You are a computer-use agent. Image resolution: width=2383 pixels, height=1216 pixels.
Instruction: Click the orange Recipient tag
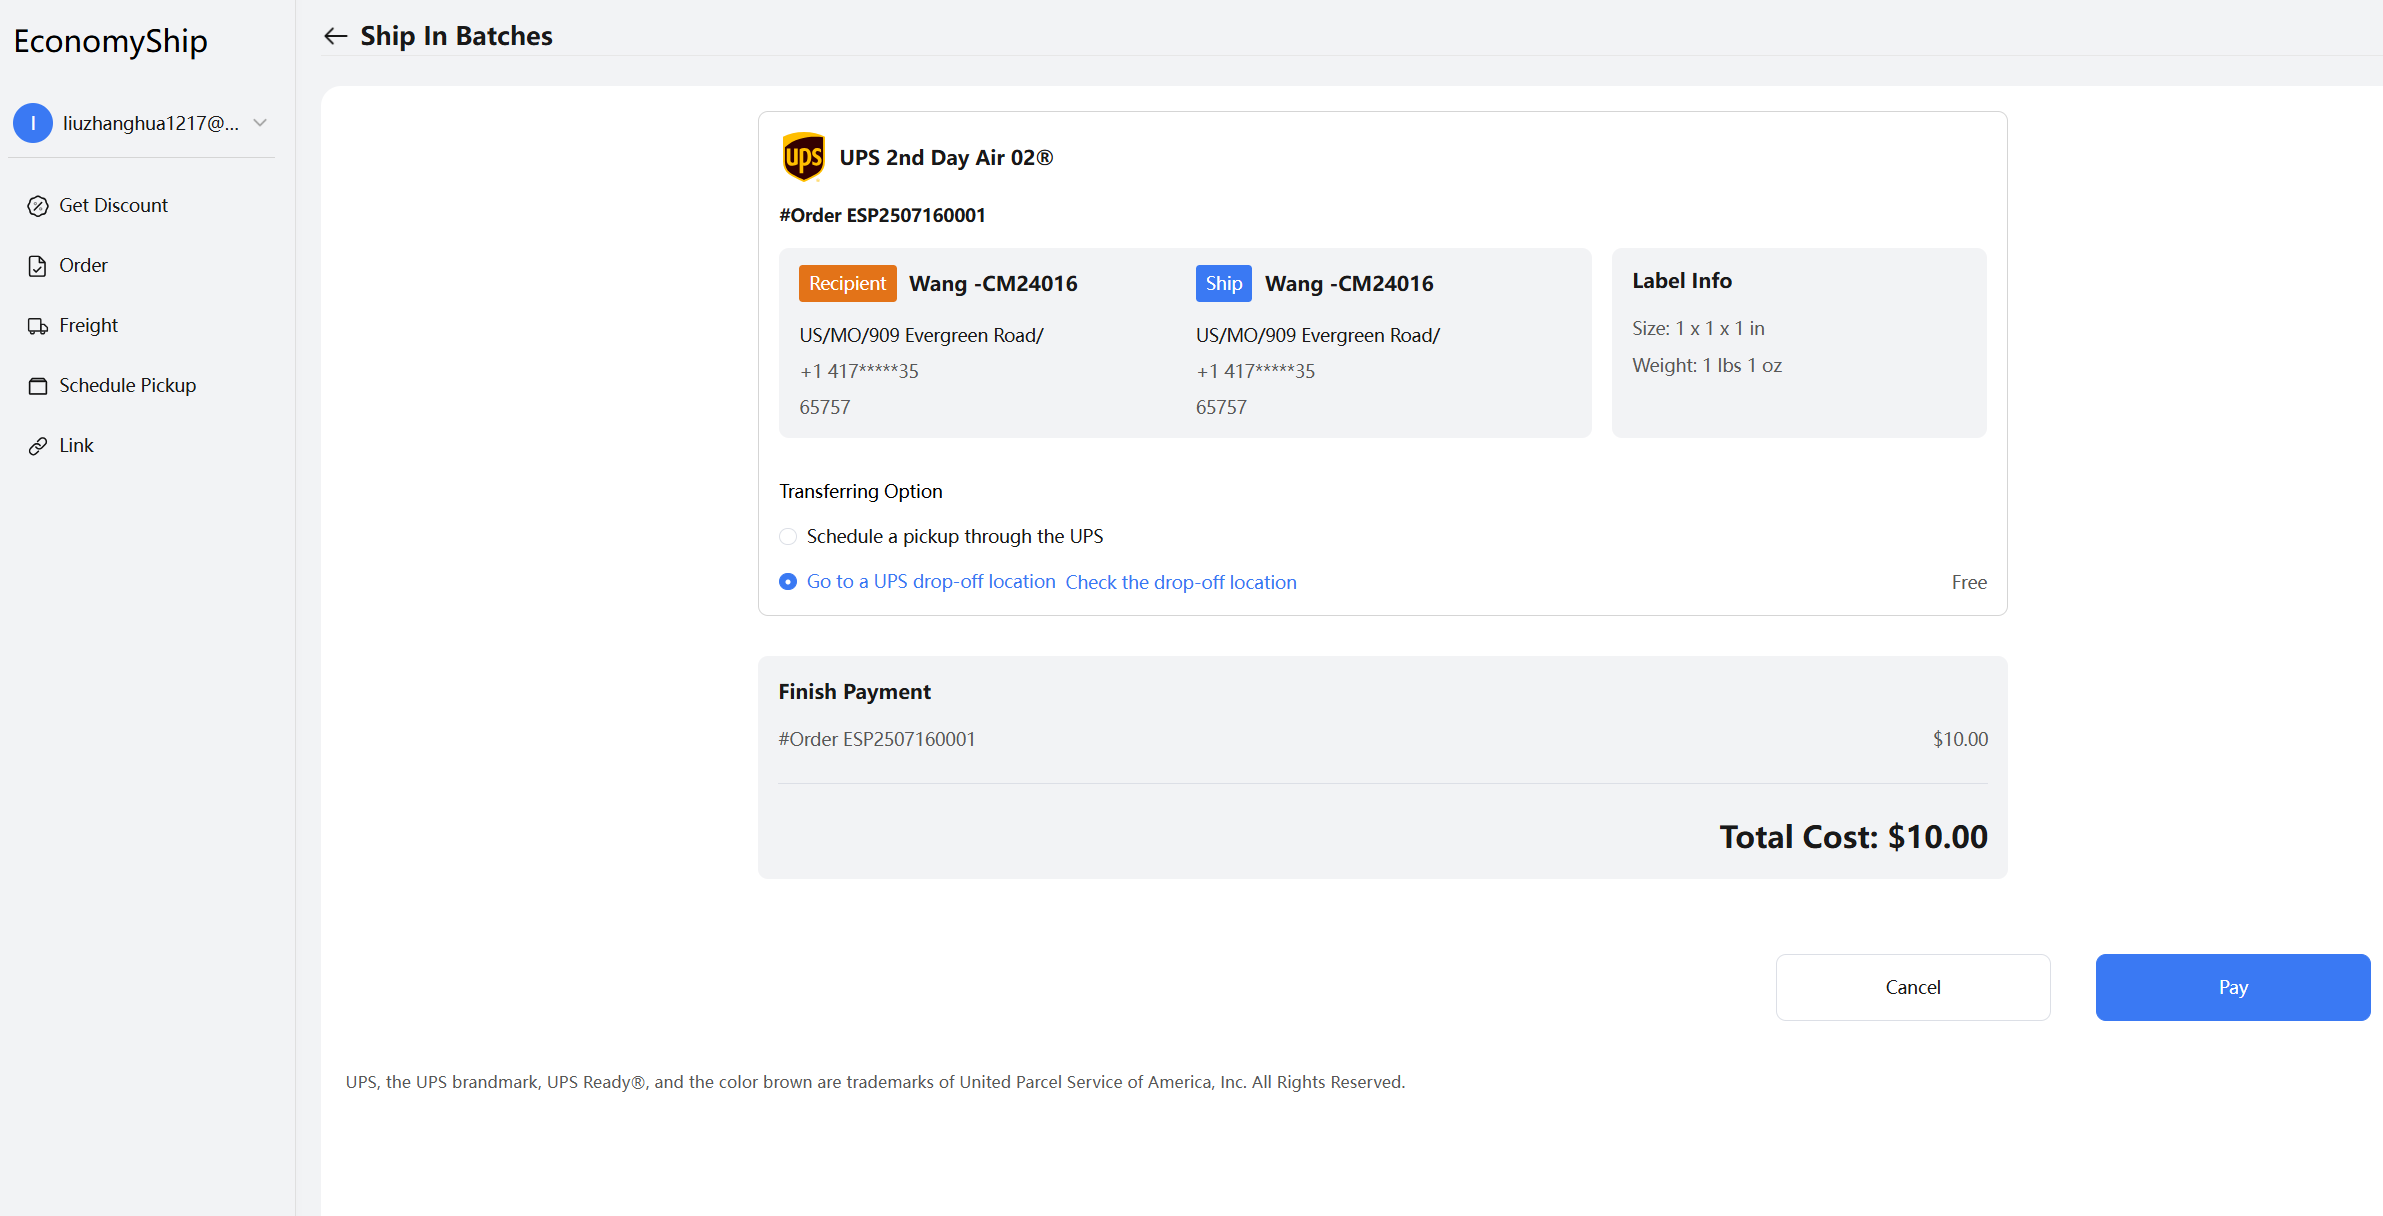(847, 284)
